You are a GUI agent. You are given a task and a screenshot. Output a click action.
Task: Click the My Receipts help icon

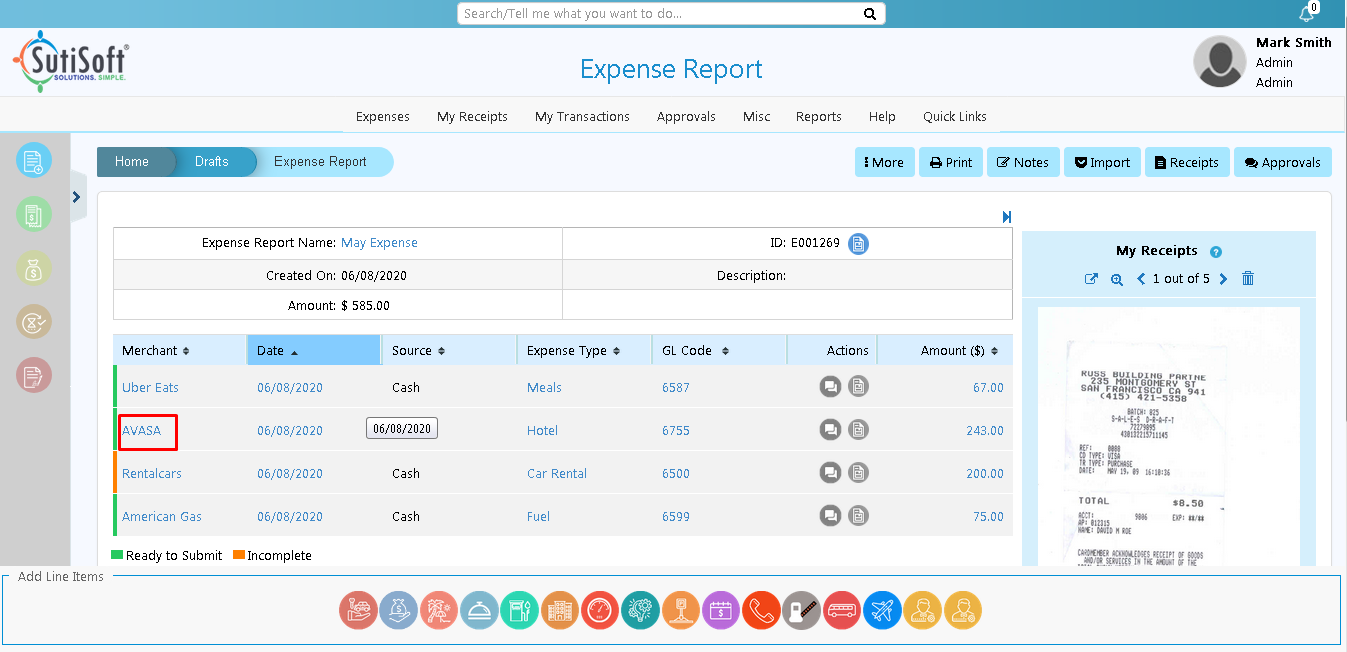[1216, 252]
